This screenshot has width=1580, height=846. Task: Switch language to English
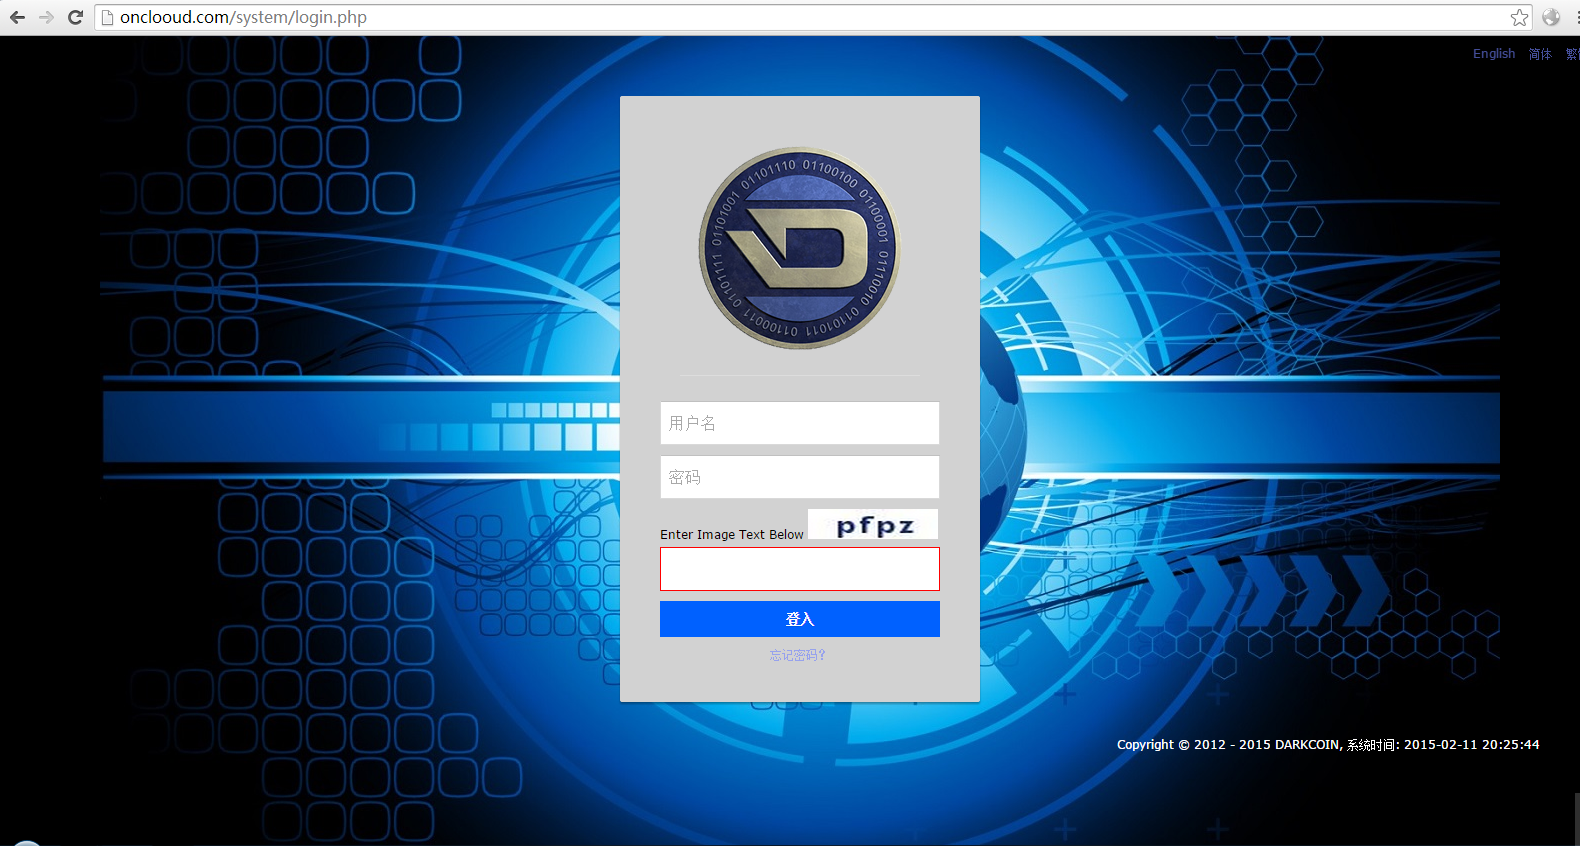(x=1494, y=54)
